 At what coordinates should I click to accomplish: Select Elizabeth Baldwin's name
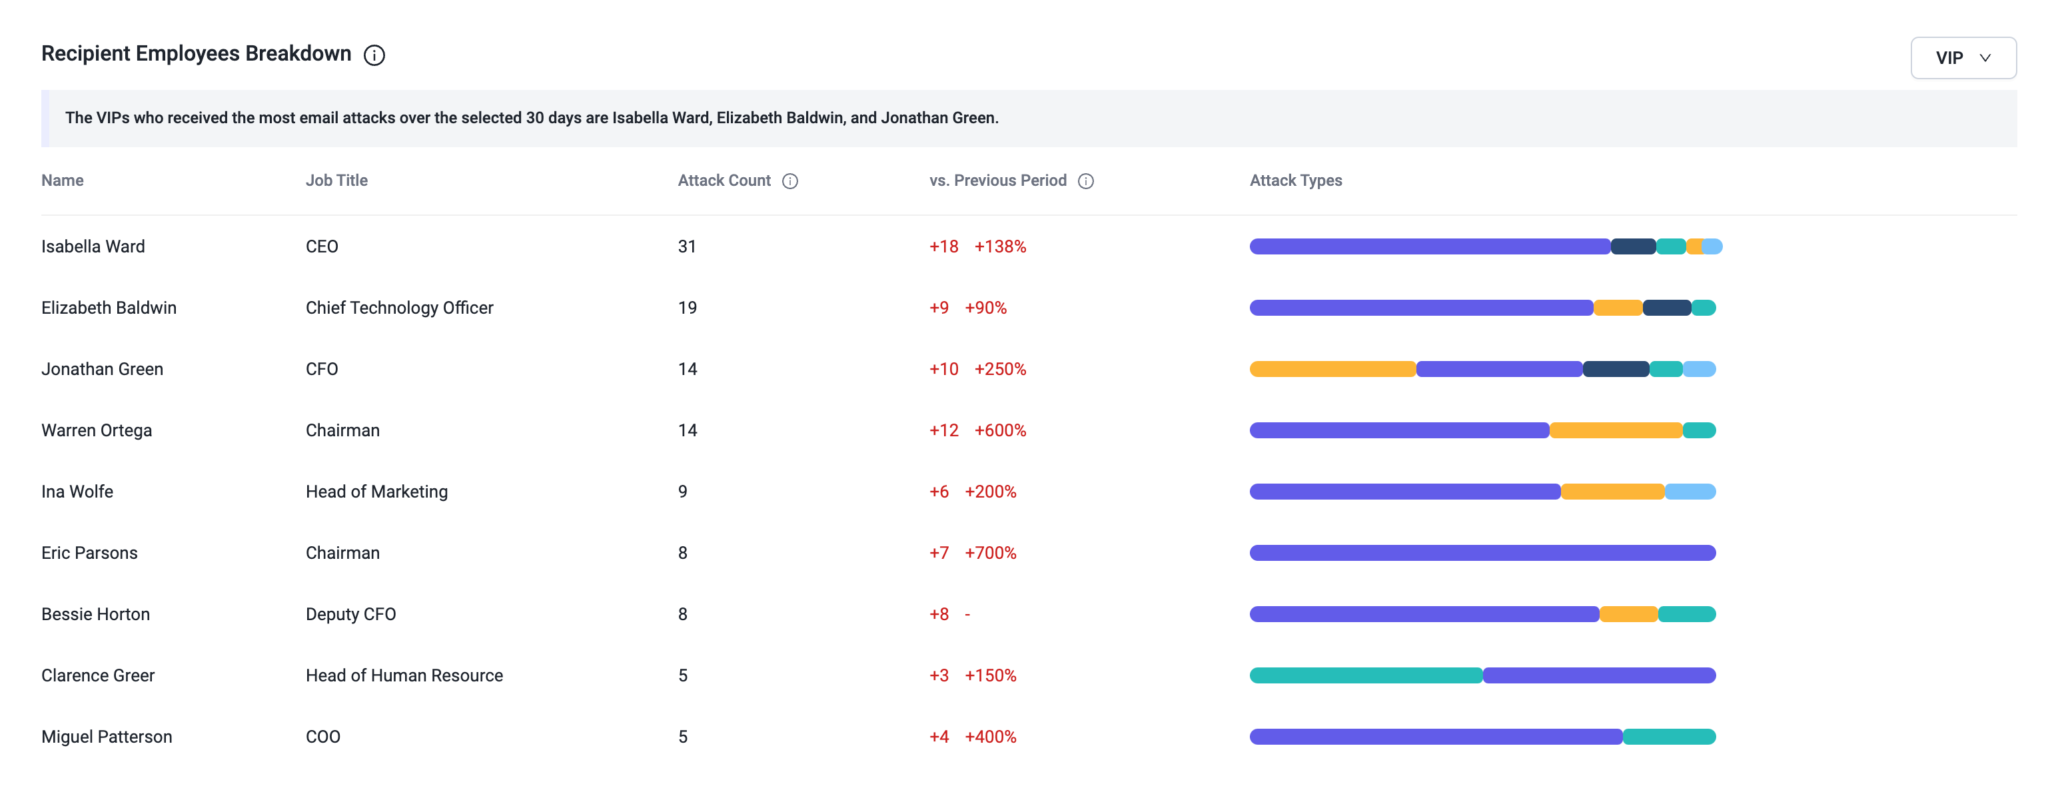109,307
